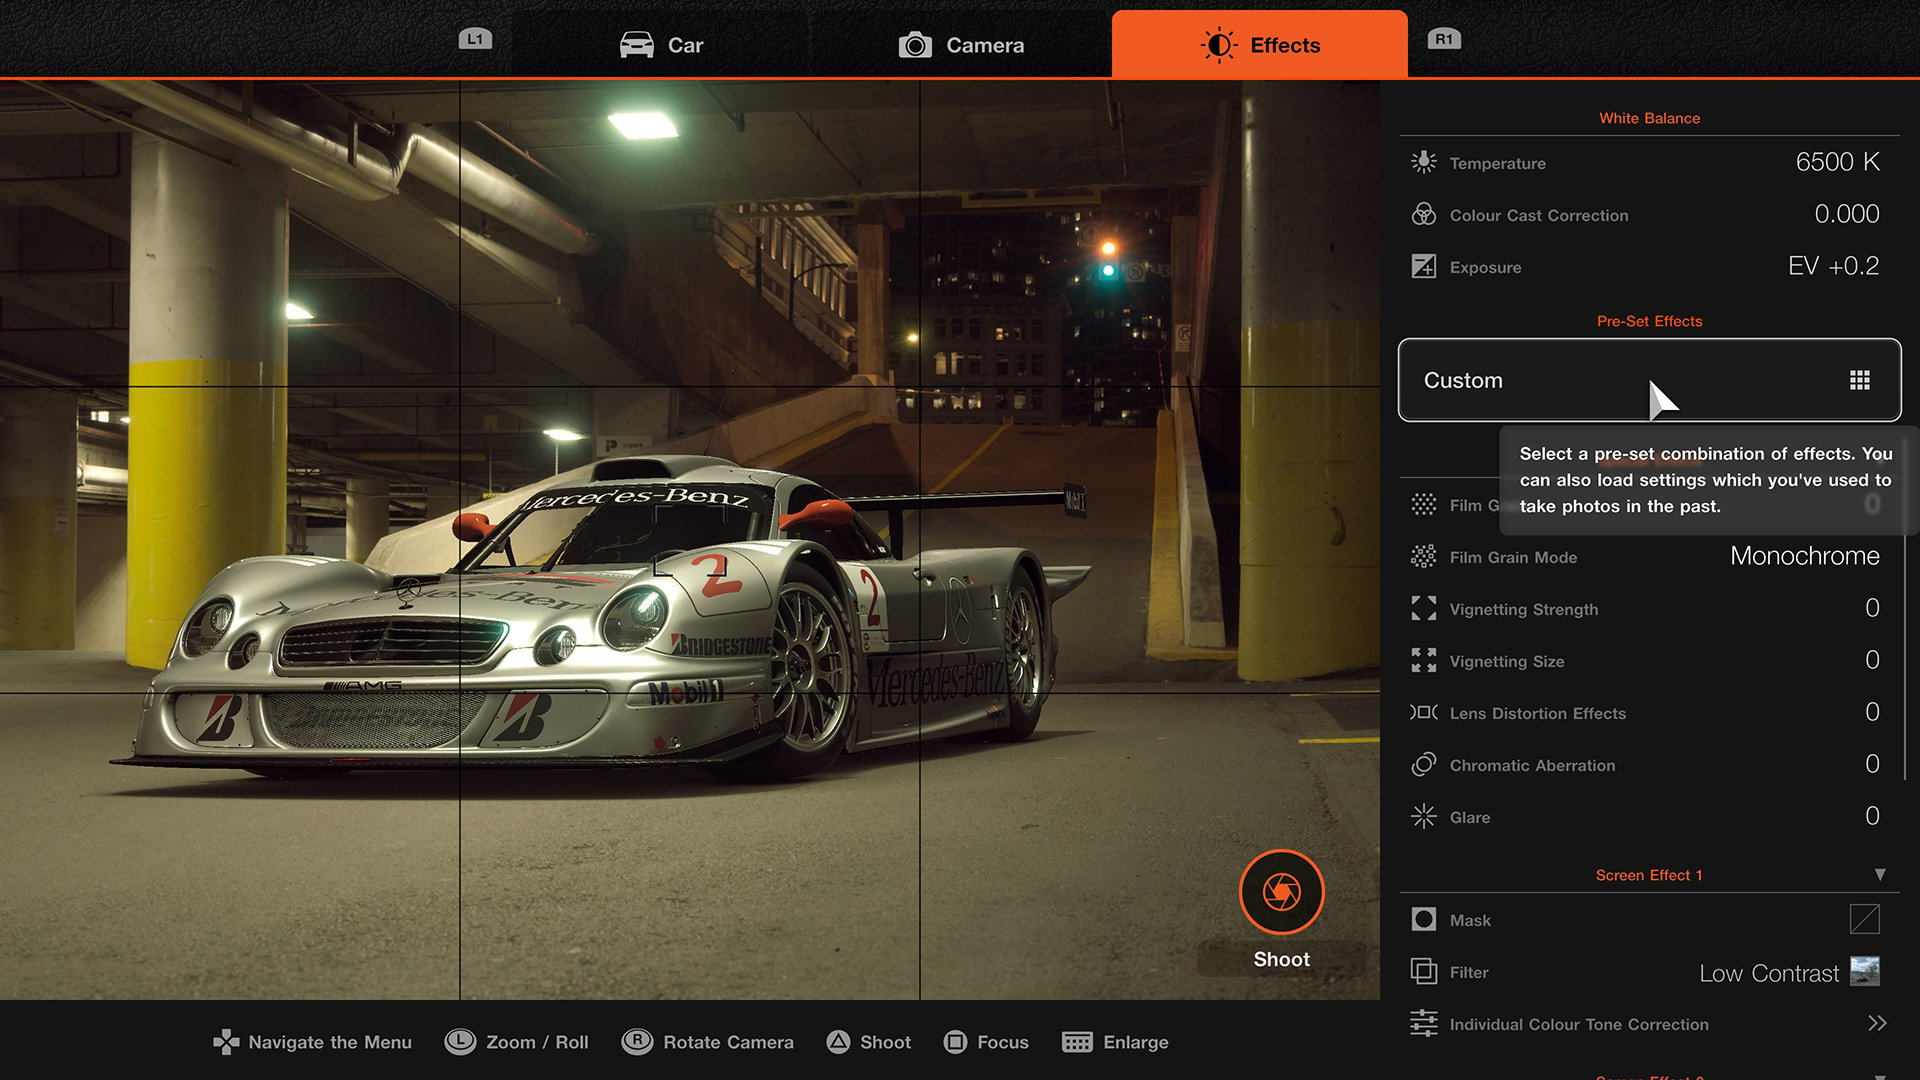The width and height of the screenshot is (1920, 1080).
Task: Click the Vignetting Strength icon
Action: click(1423, 608)
